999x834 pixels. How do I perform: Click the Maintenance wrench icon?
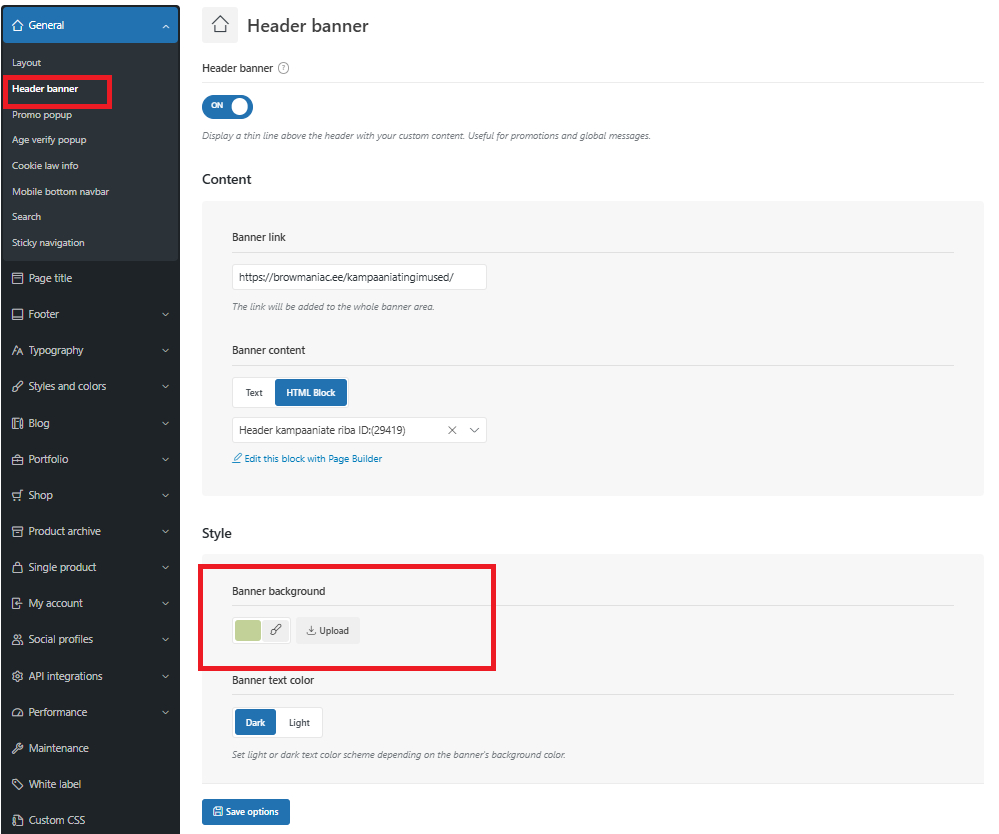[18, 748]
